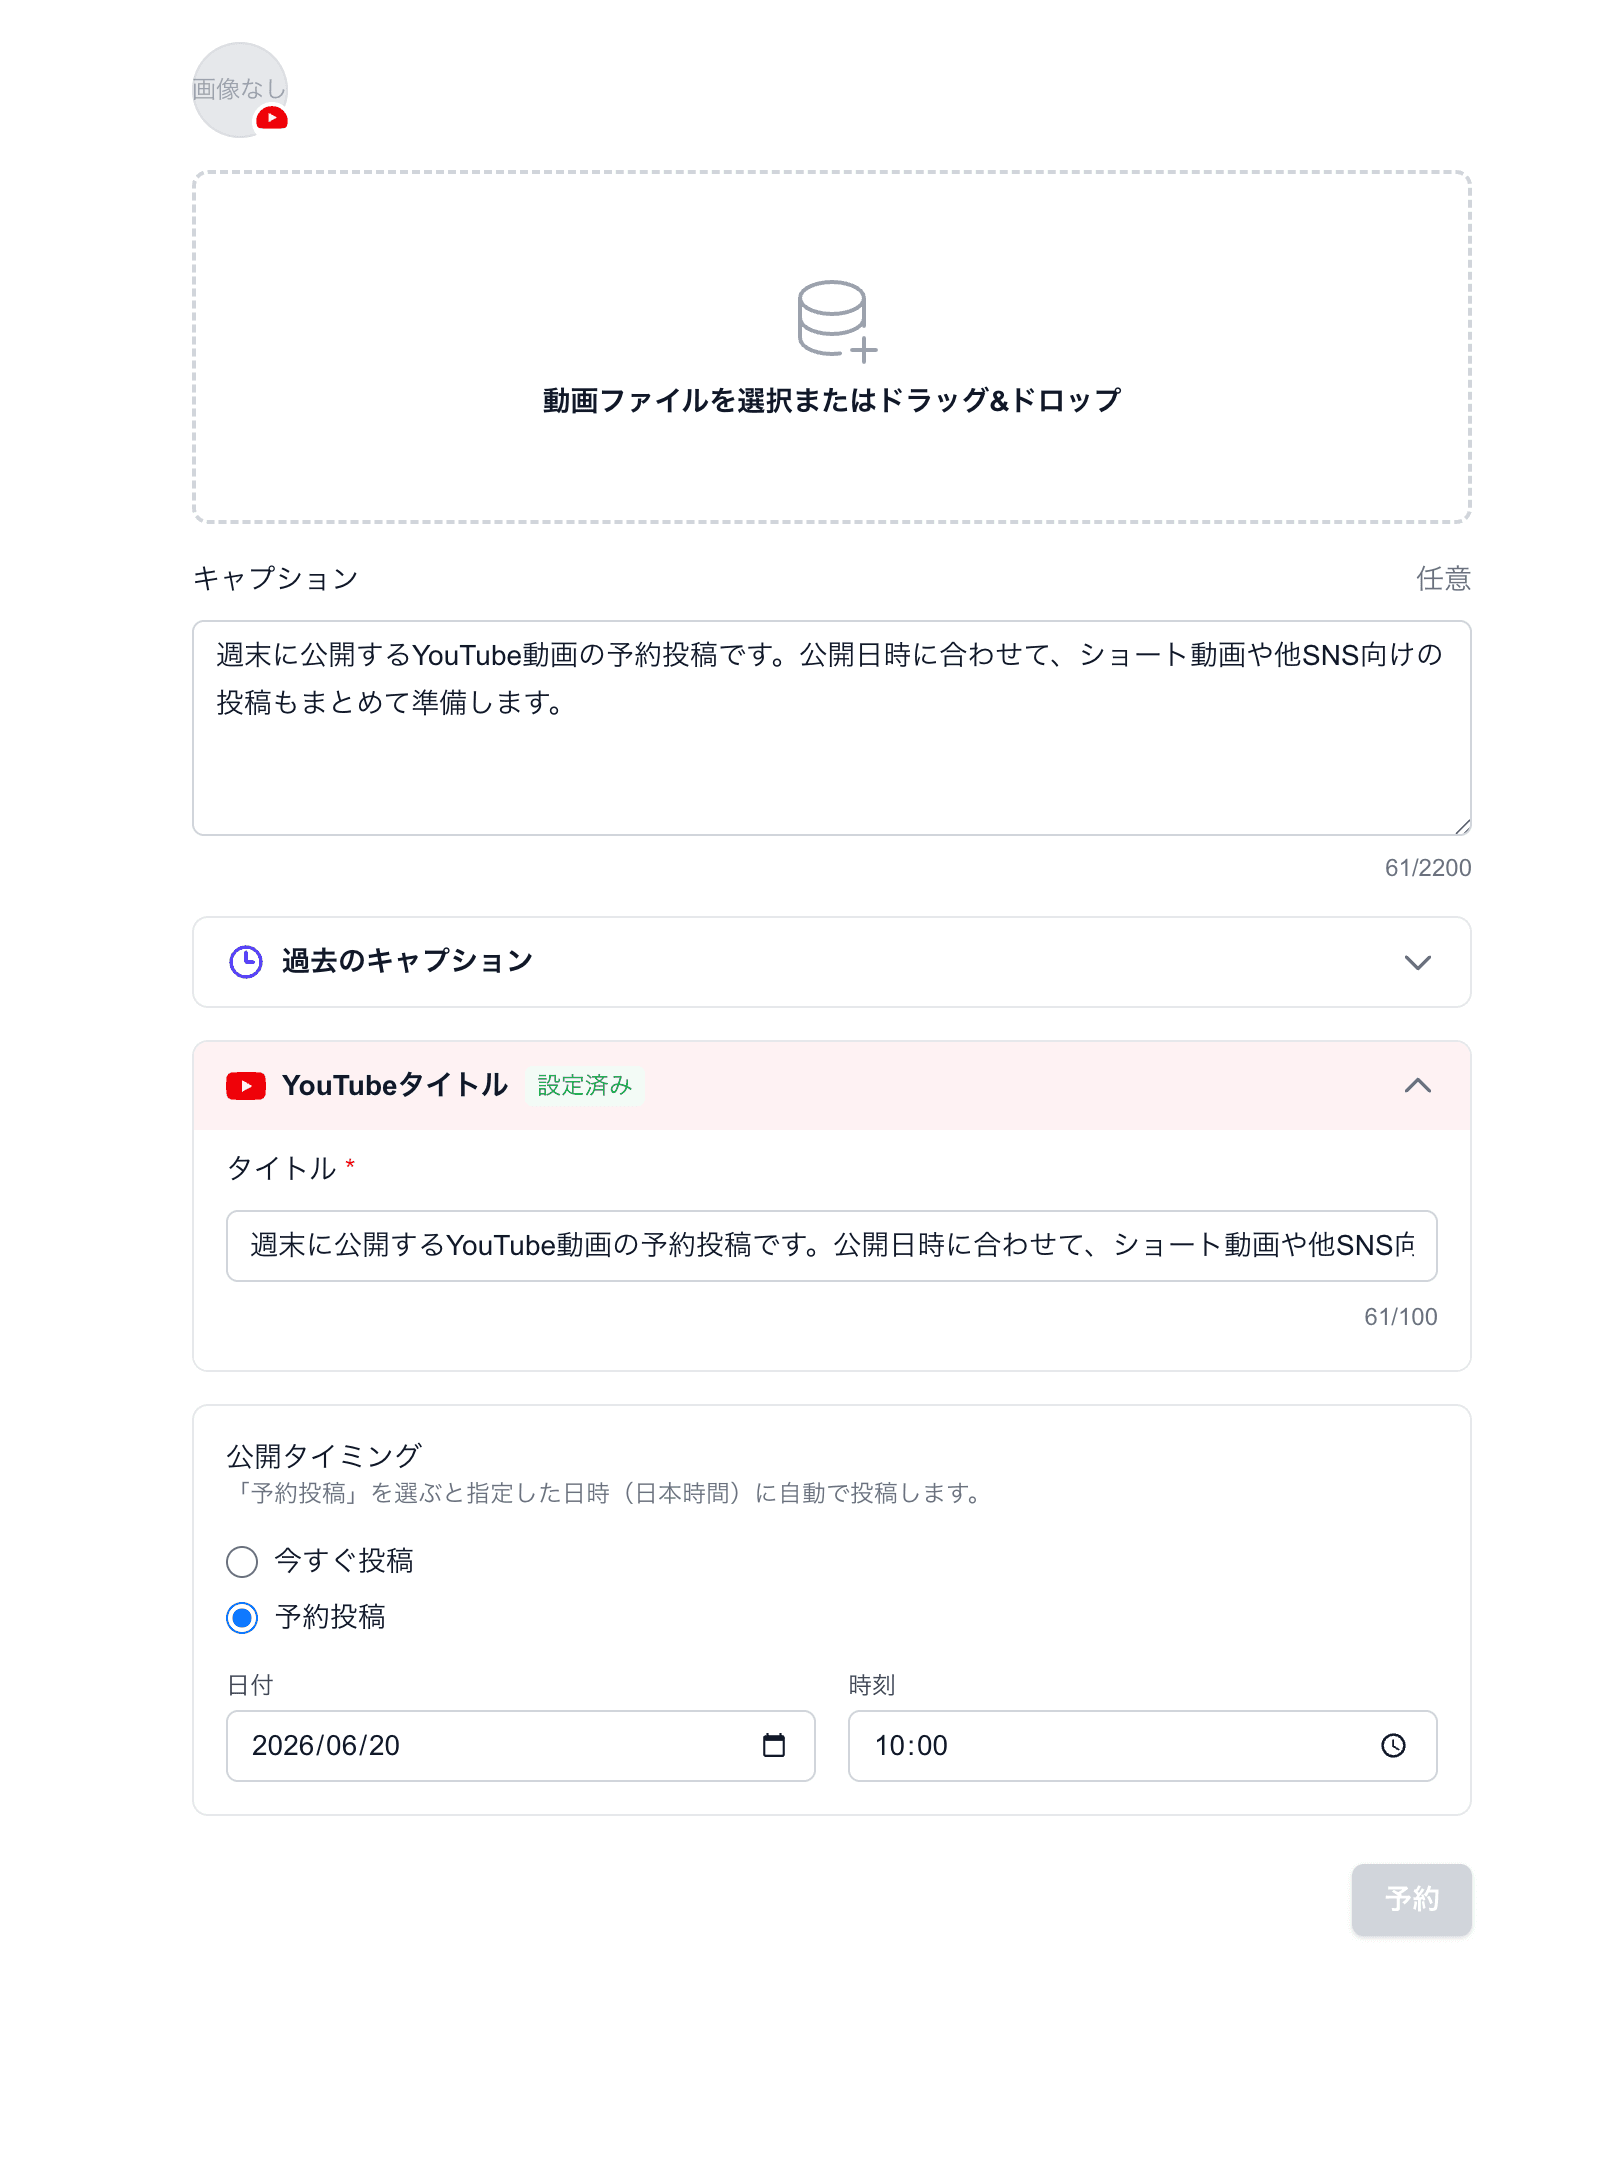Viewport: 1620px width, 2170px height.
Task: Click the 画像なし account avatar
Action: point(240,90)
